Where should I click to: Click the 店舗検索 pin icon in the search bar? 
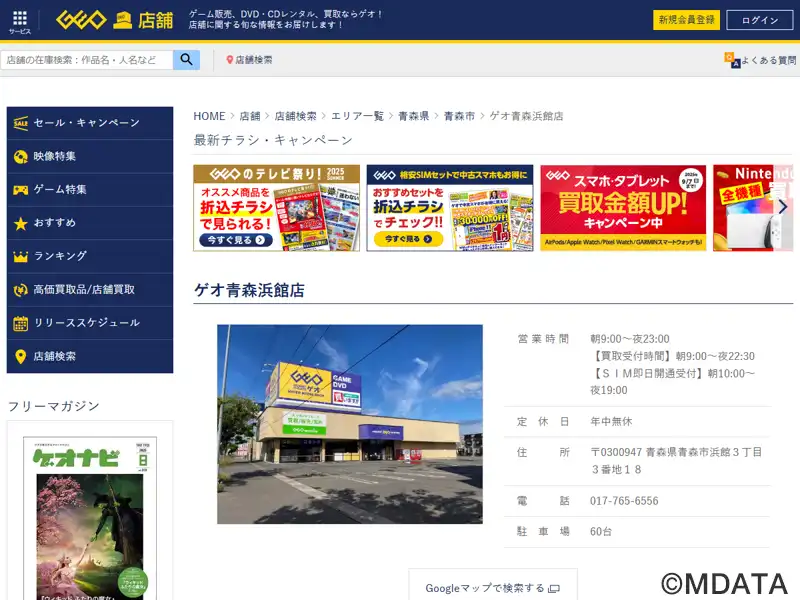[x=230, y=60]
